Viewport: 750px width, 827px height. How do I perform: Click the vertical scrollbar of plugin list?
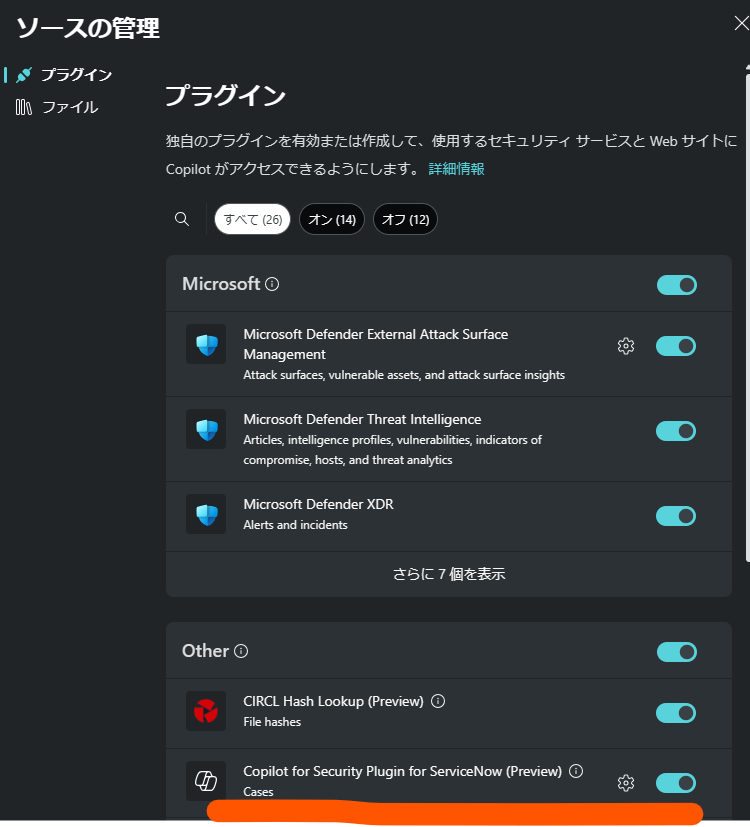747,317
